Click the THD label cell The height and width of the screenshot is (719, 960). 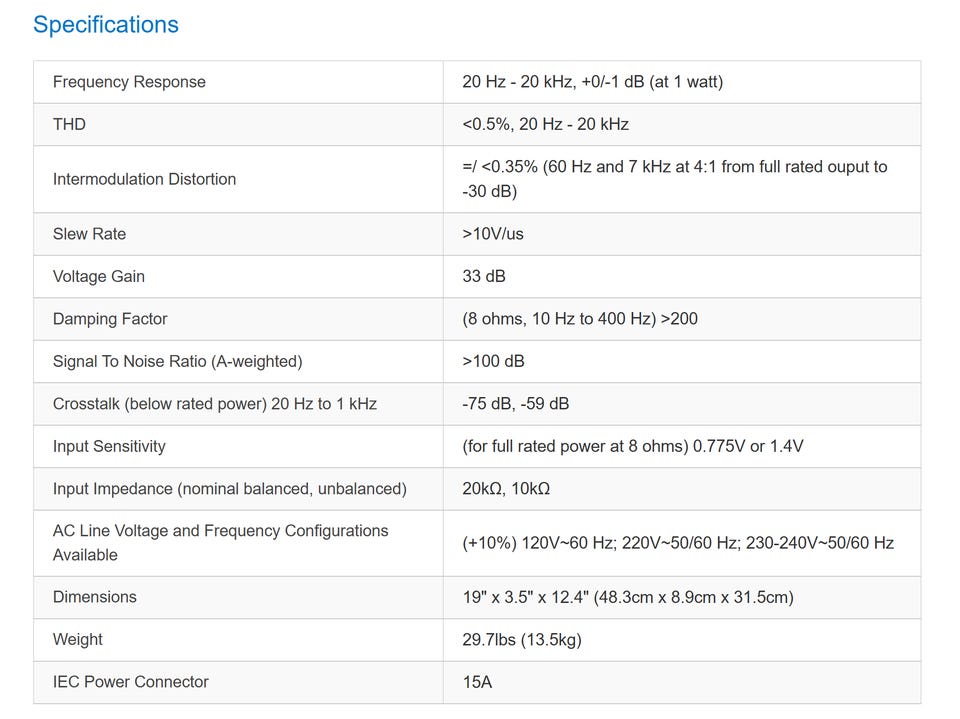click(69, 124)
